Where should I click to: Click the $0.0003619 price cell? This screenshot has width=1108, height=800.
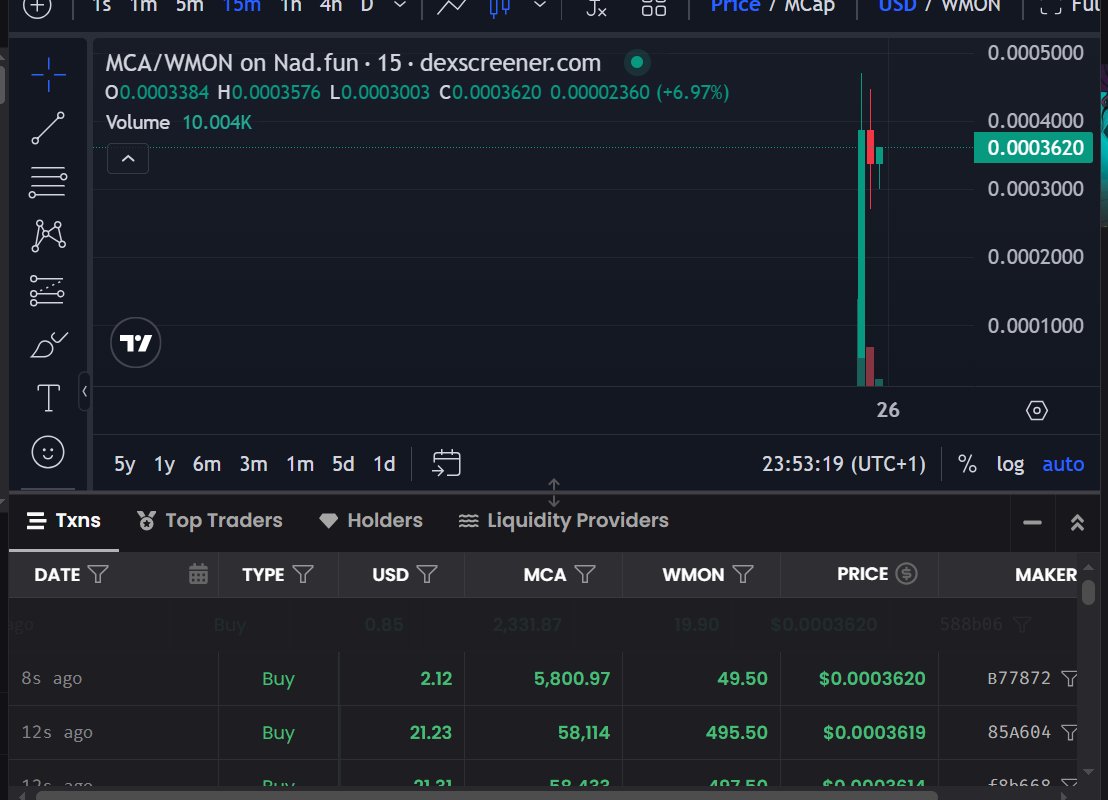click(x=874, y=733)
